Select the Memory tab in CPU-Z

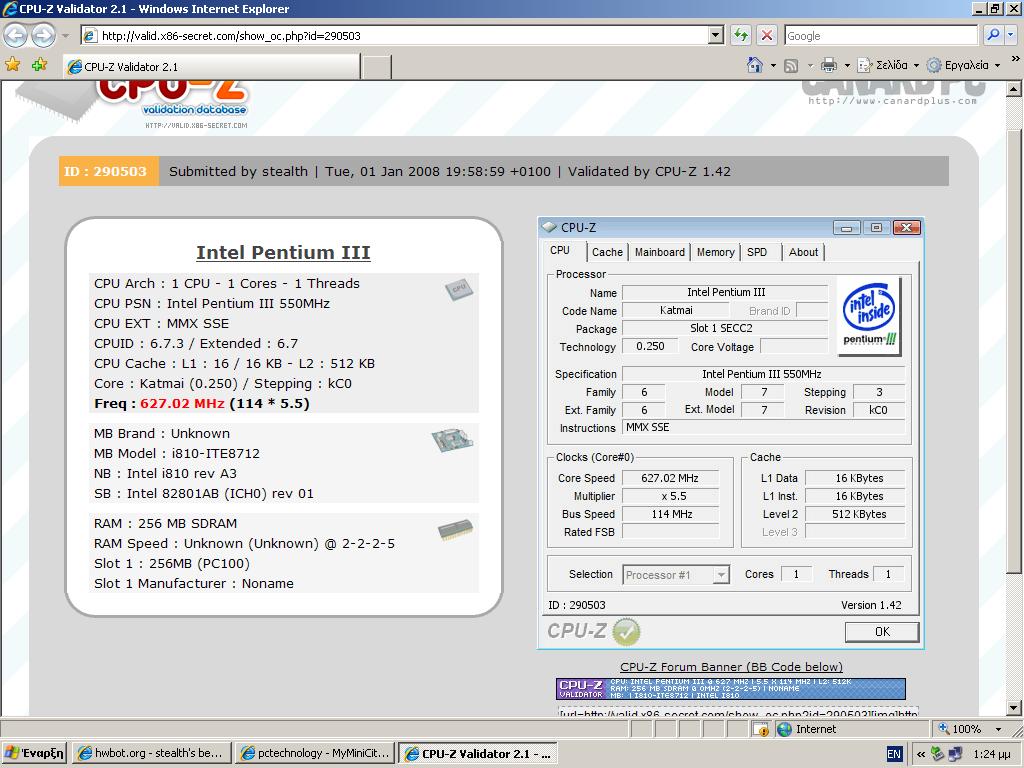tap(715, 252)
